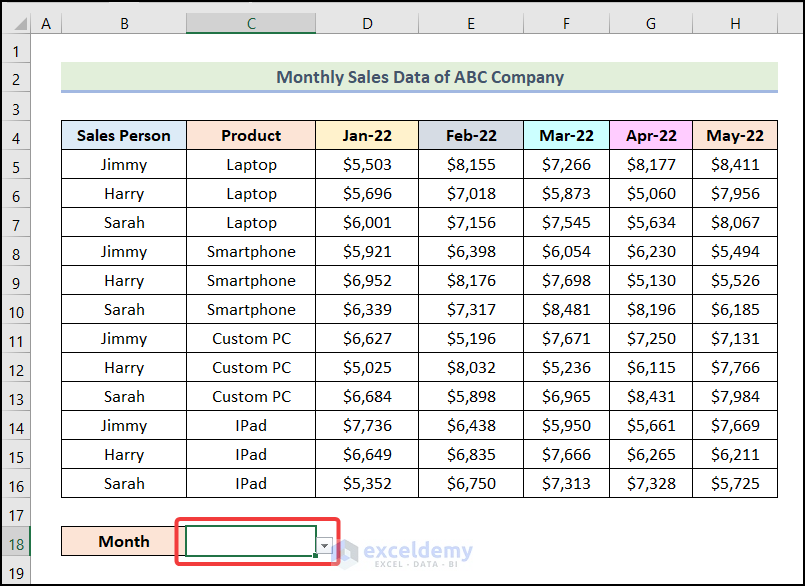805x586 pixels.
Task: Select column D header
Action: click(367, 23)
